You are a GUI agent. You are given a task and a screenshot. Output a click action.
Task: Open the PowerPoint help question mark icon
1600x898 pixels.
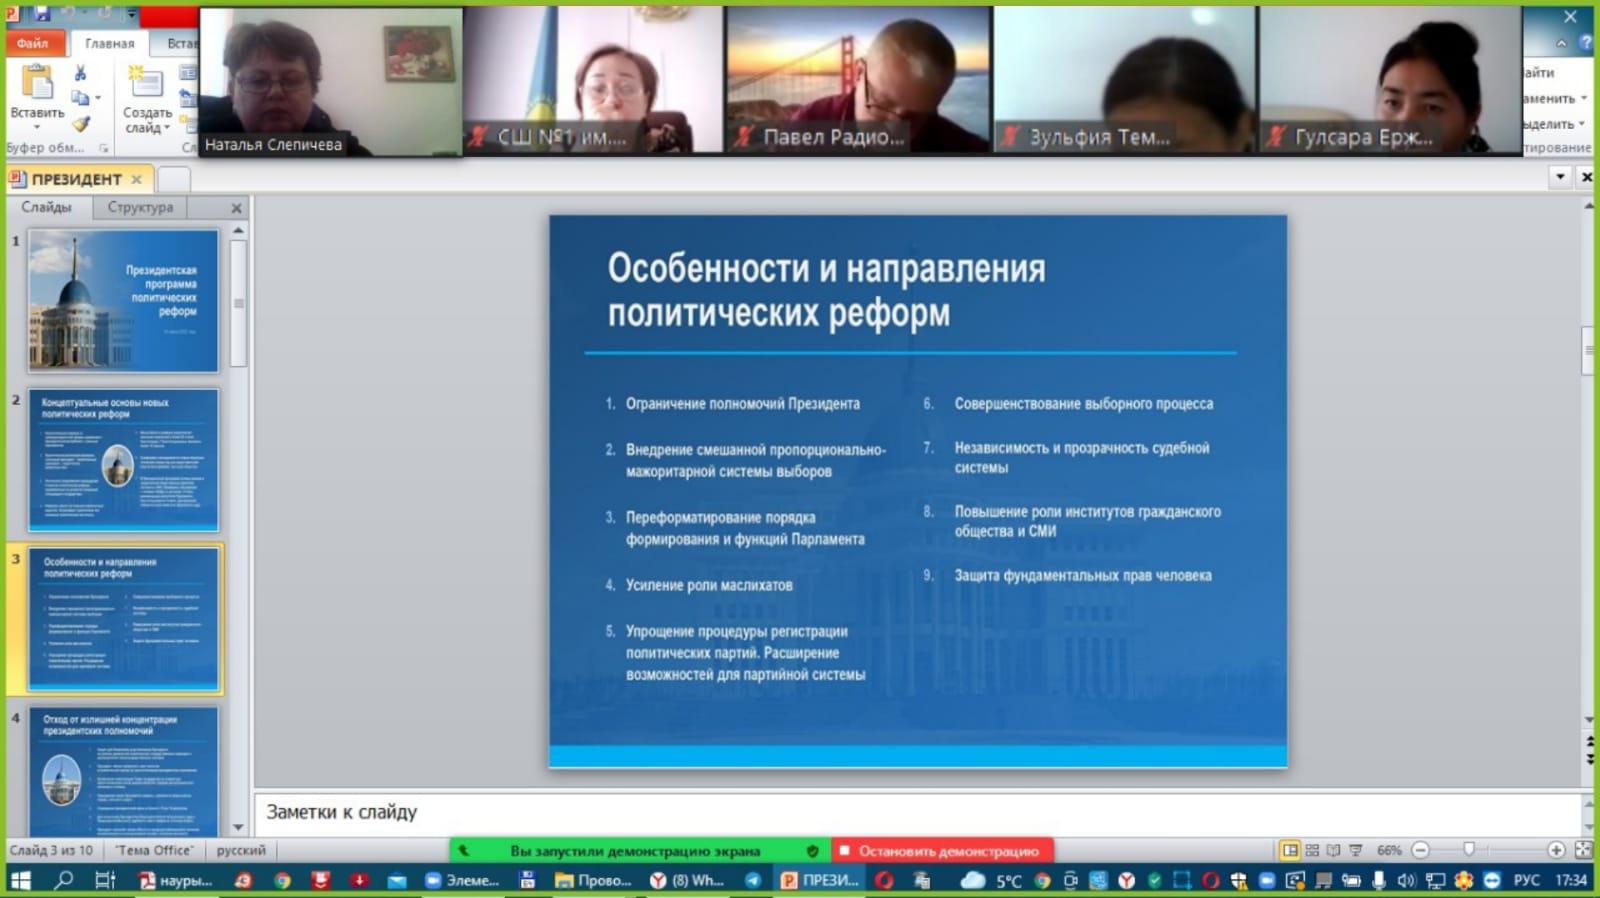pyautogui.click(x=1585, y=43)
